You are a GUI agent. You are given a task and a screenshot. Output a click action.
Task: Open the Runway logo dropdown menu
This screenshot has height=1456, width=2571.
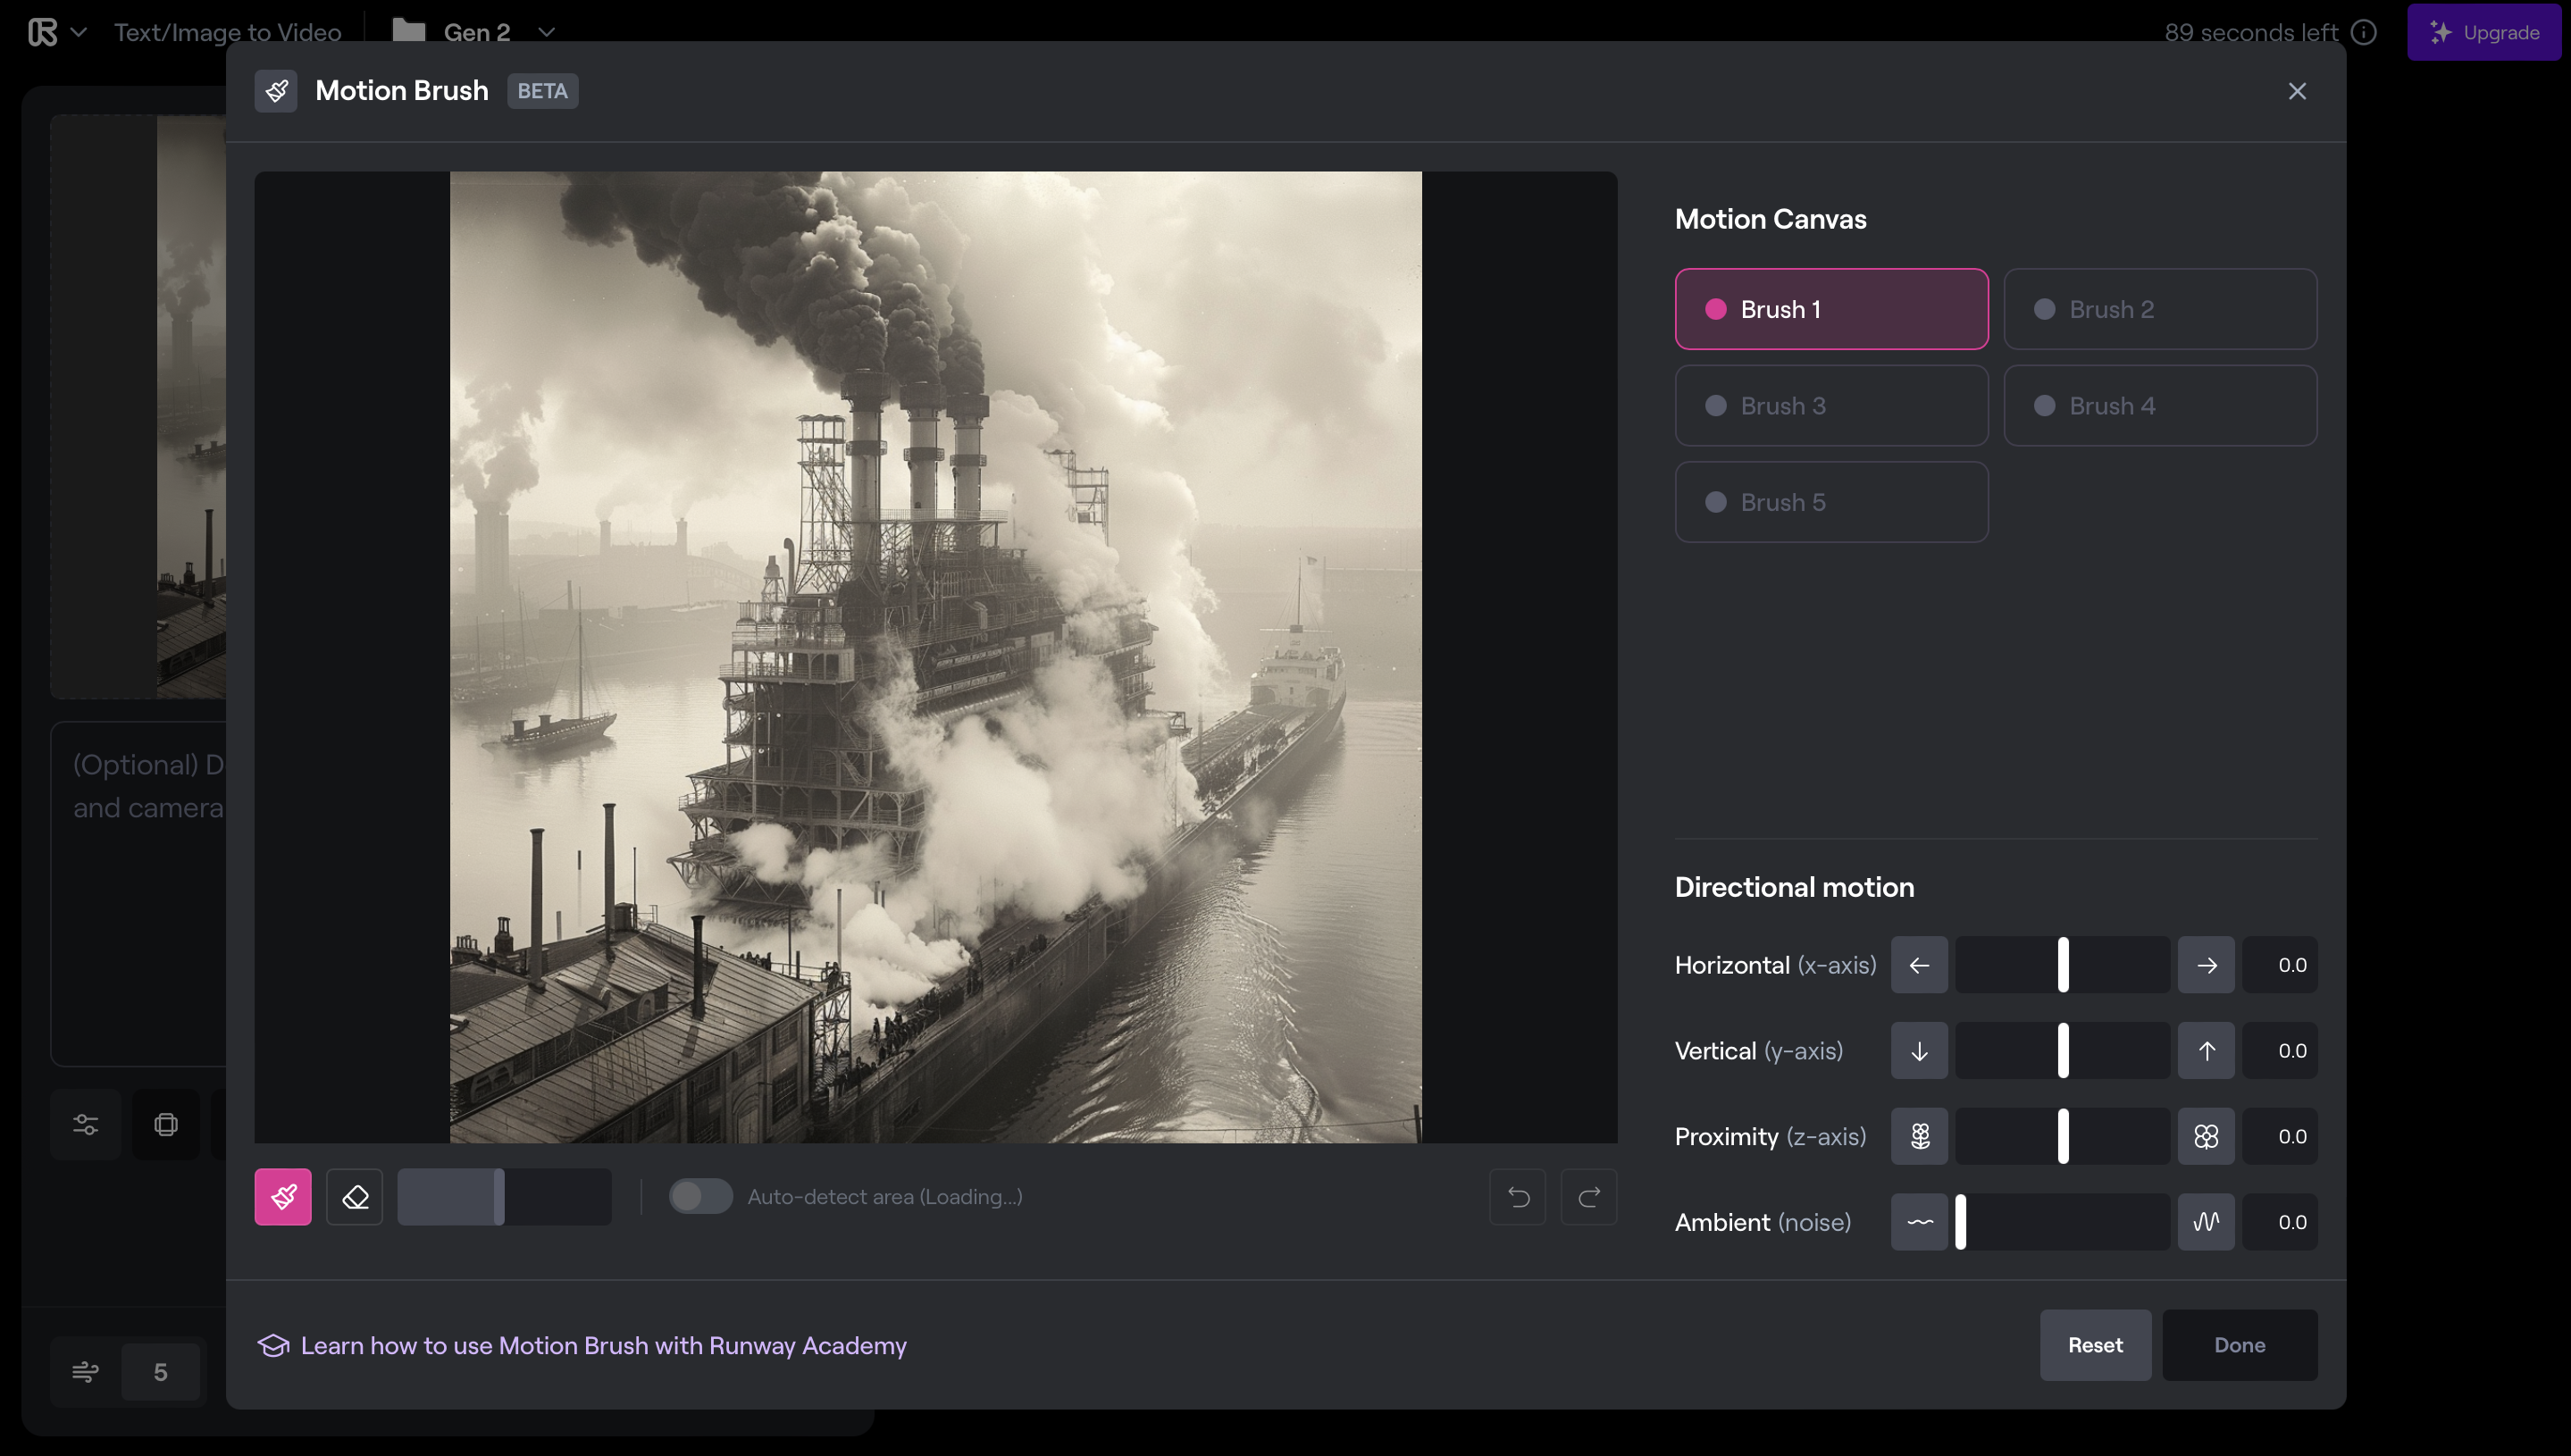[x=56, y=32]
